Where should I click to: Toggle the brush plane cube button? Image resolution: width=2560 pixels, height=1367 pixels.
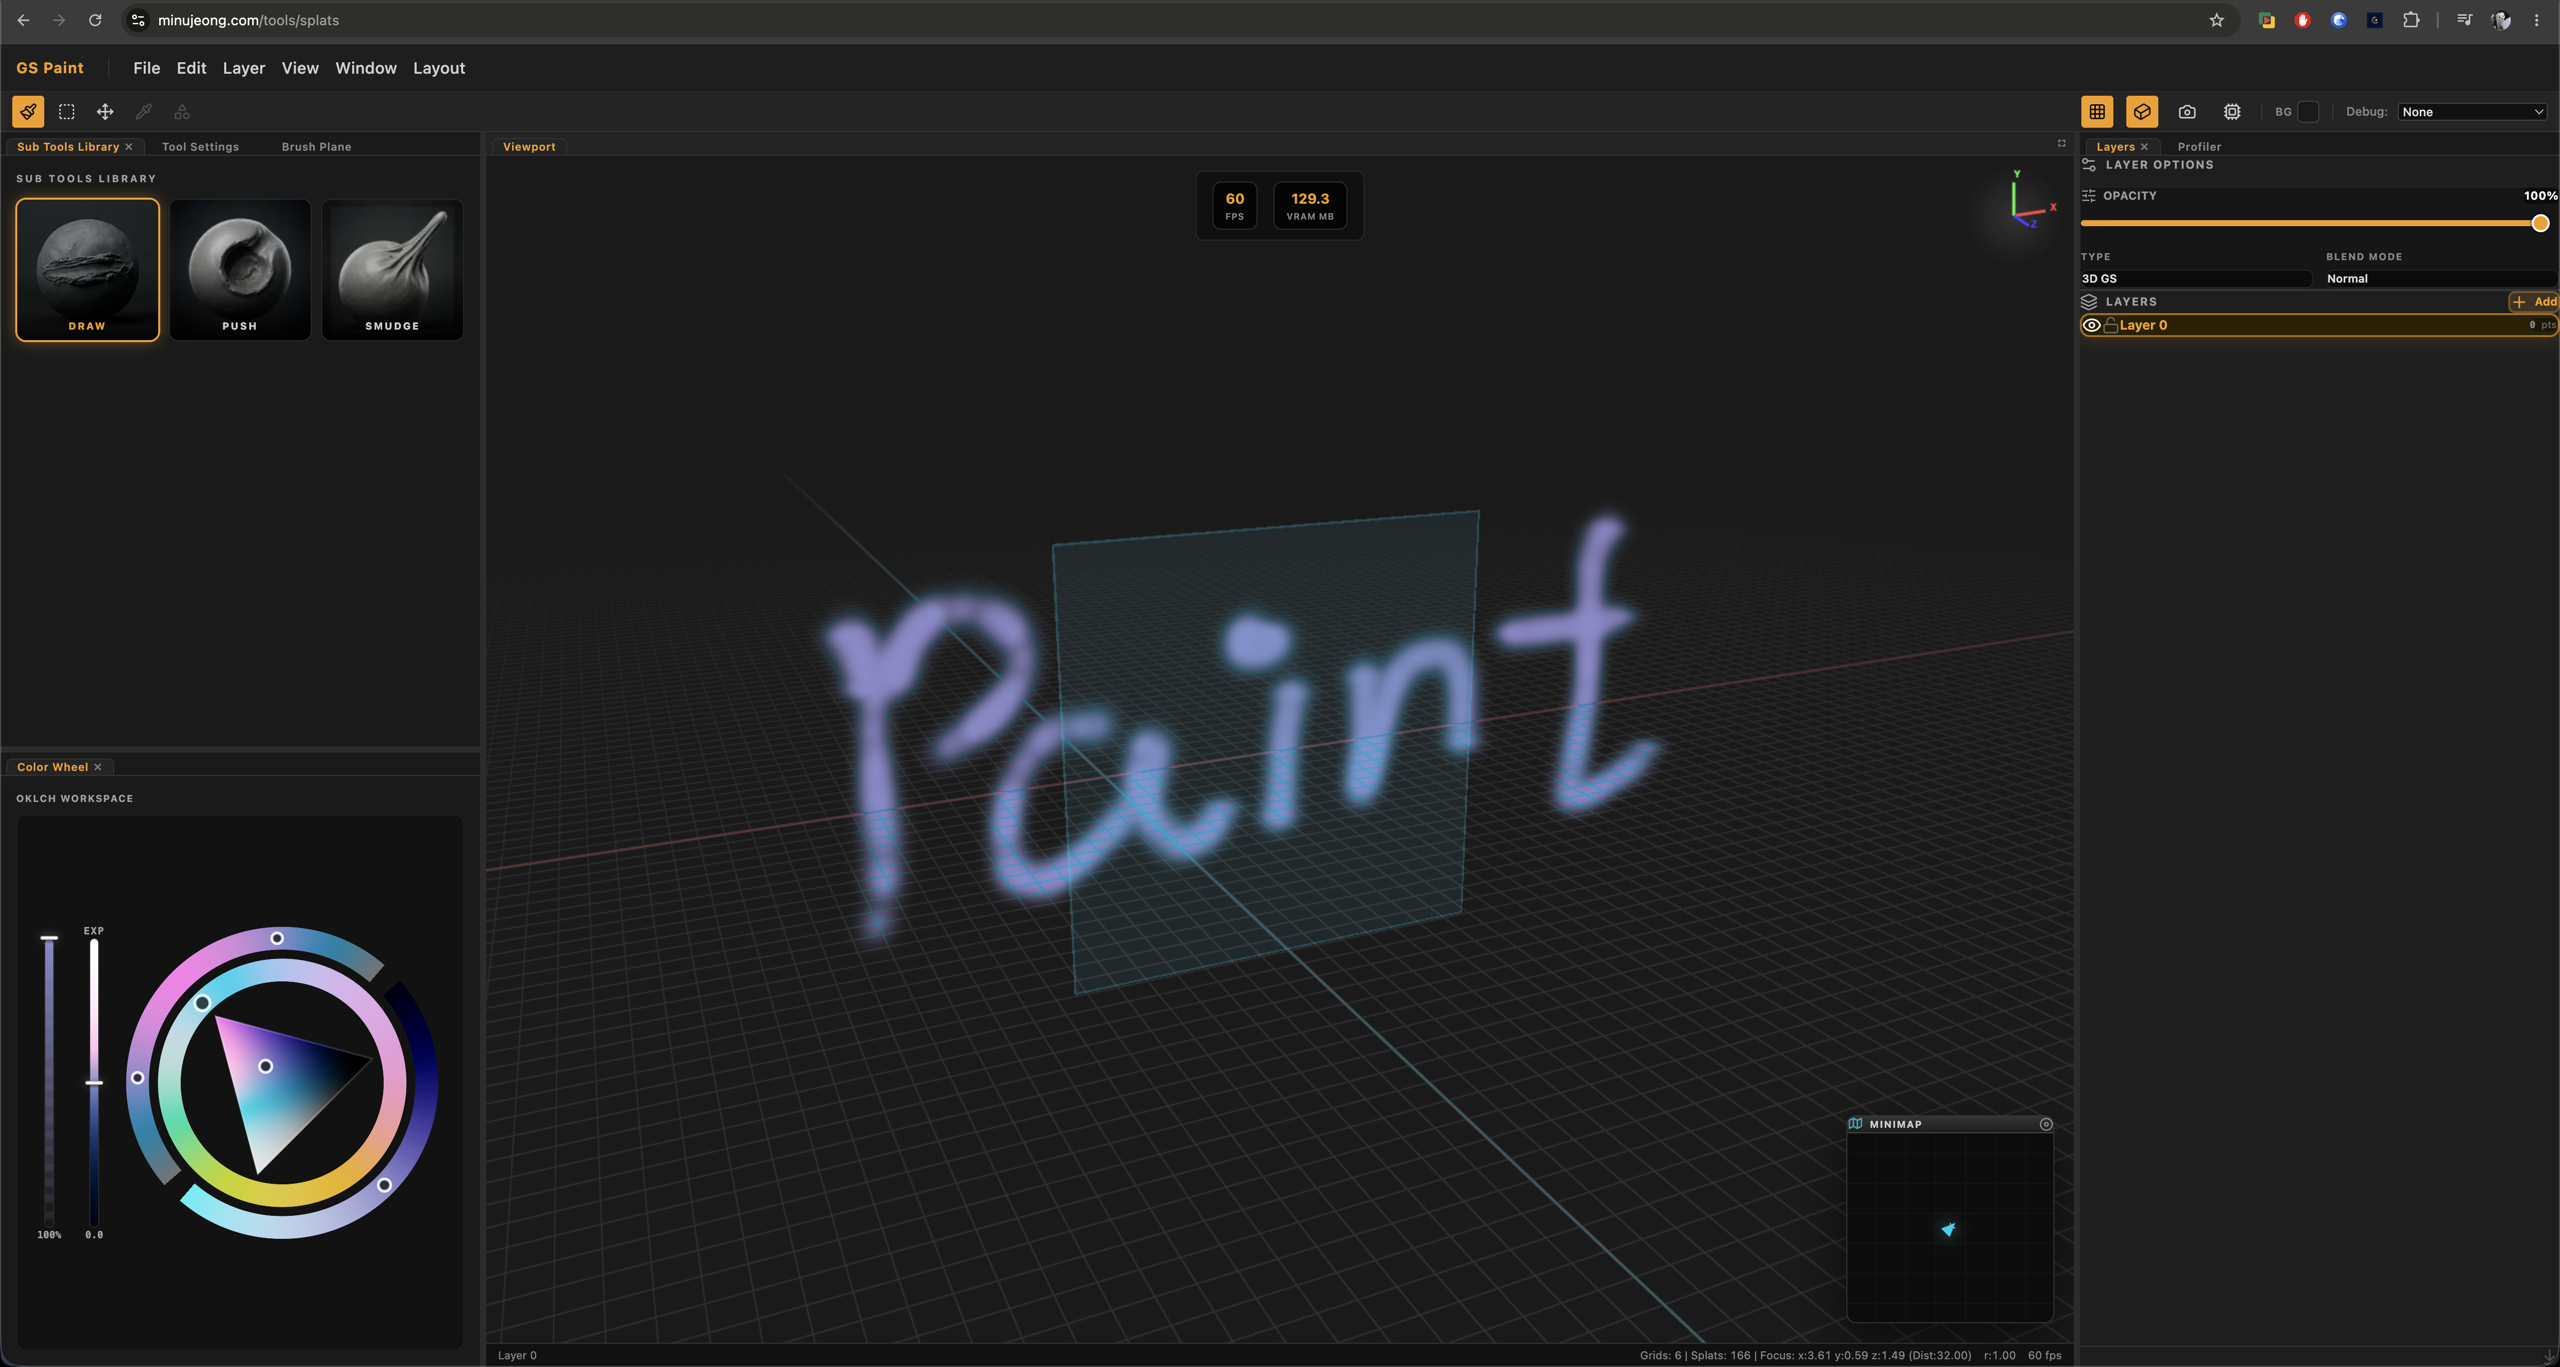(x=2142, y=112)
